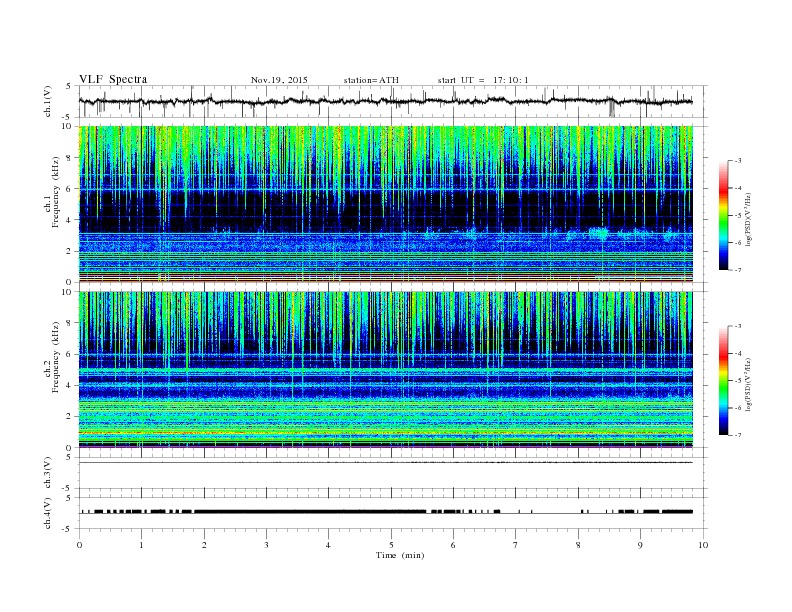The height and width of the screenshot is (612, 792).
Task: Click time axis tick label "1"
Action: pyautogui.click(x=141, y=545)
